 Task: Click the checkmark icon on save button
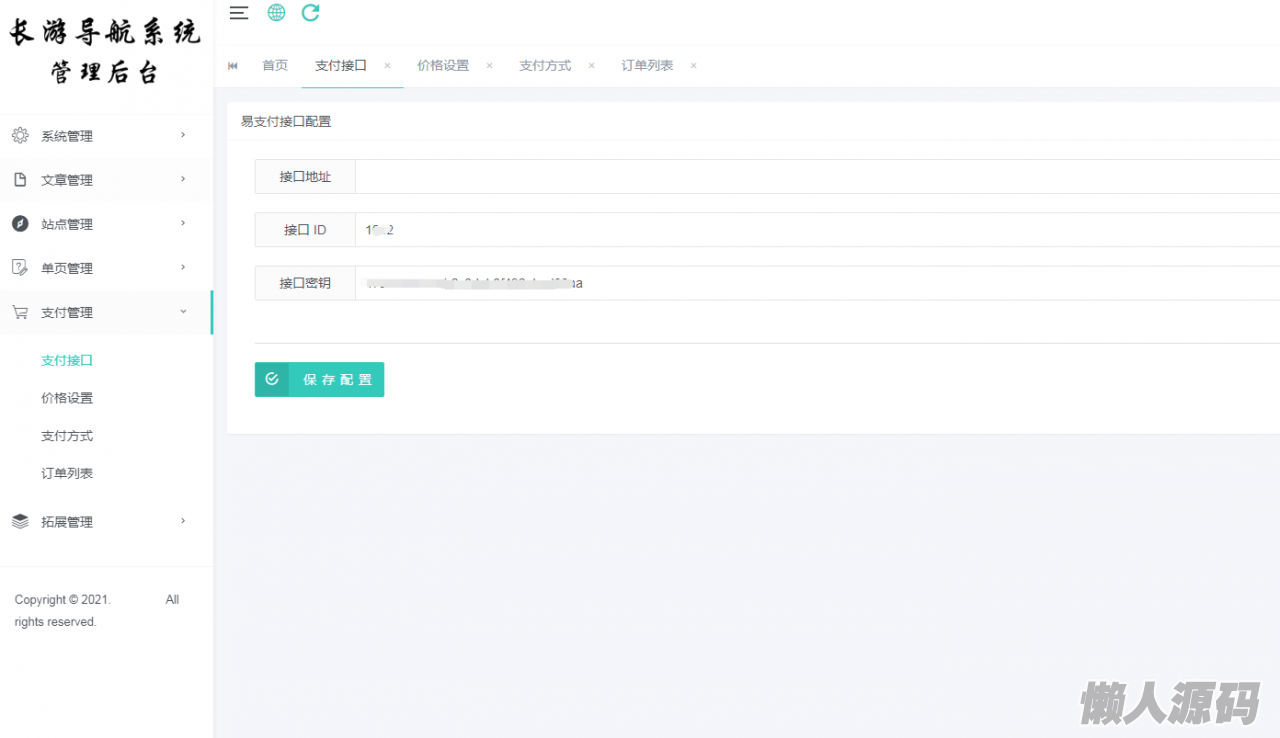point(272,380)
